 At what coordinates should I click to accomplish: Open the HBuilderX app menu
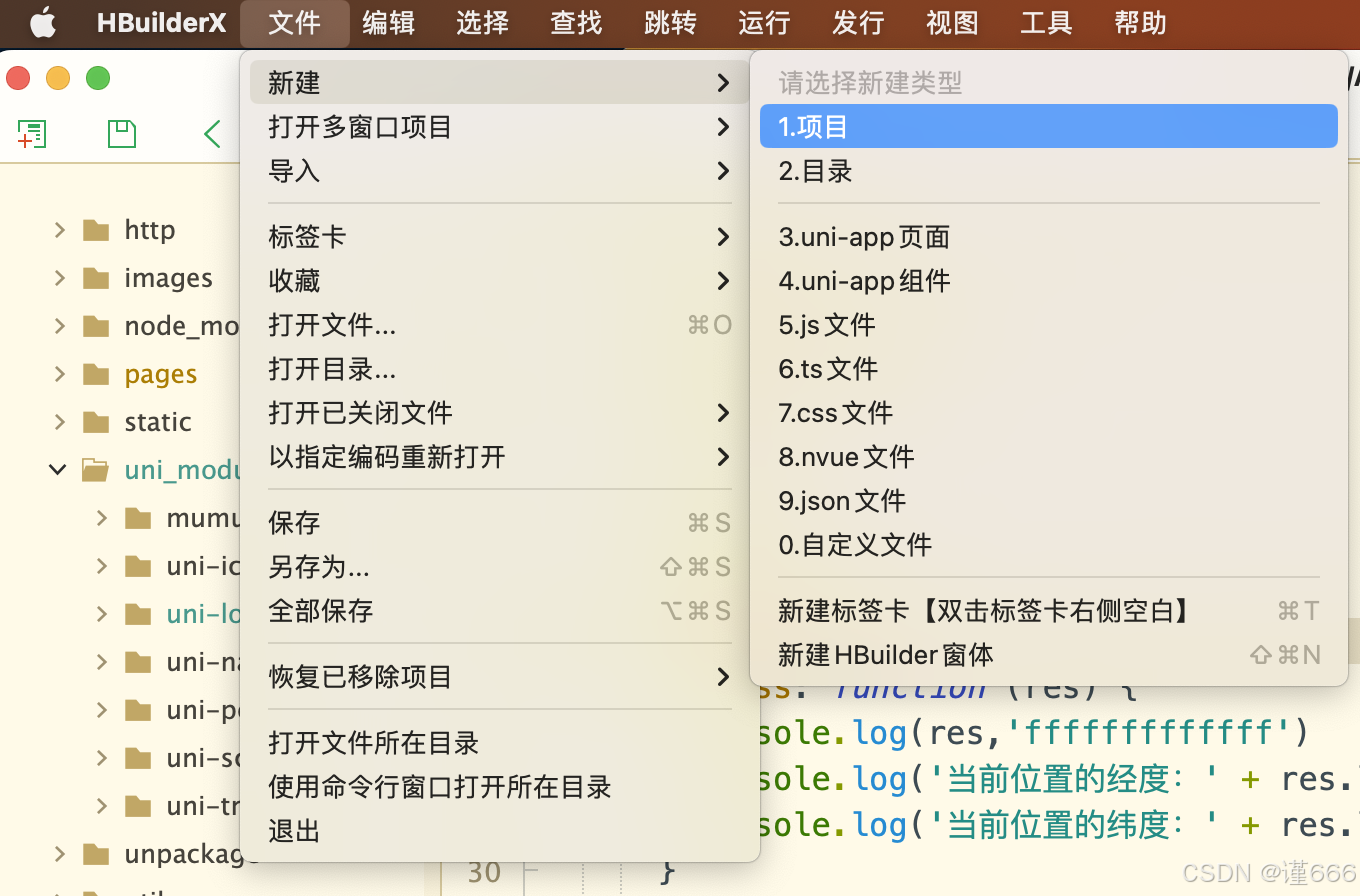pos(161,22)
